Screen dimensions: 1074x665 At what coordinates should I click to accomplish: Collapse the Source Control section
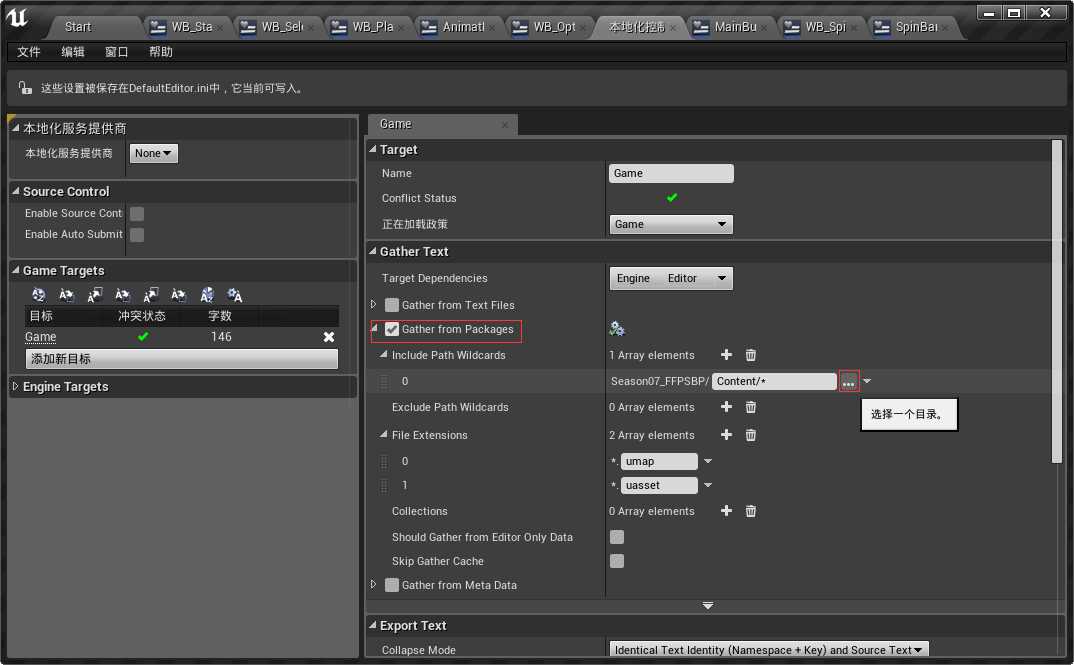pos(15,191)
